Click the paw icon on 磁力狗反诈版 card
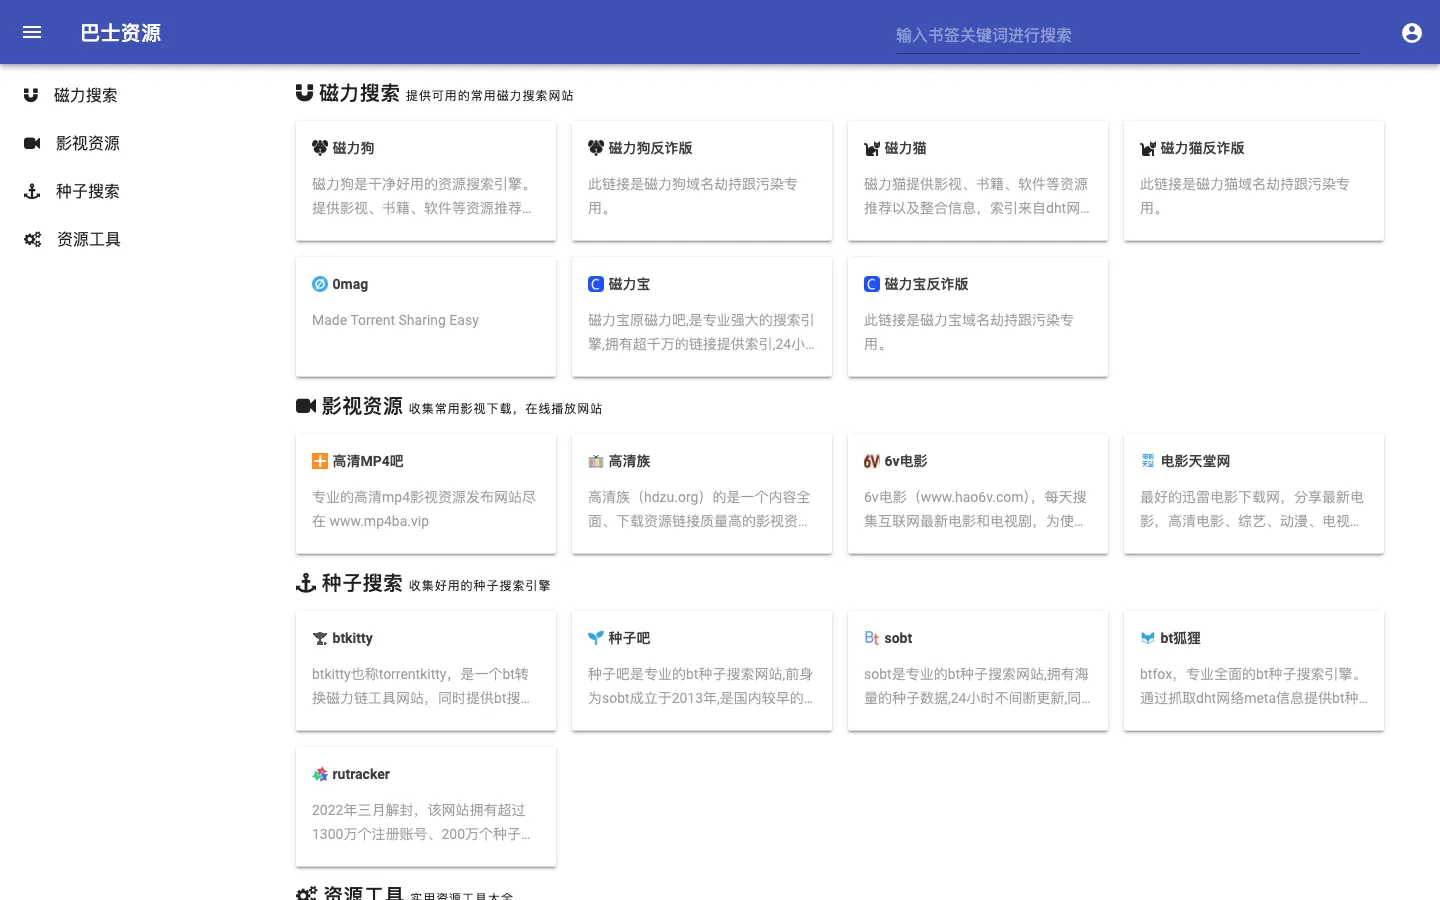Viewport: 1440px width, 900px height. point(596,148)
